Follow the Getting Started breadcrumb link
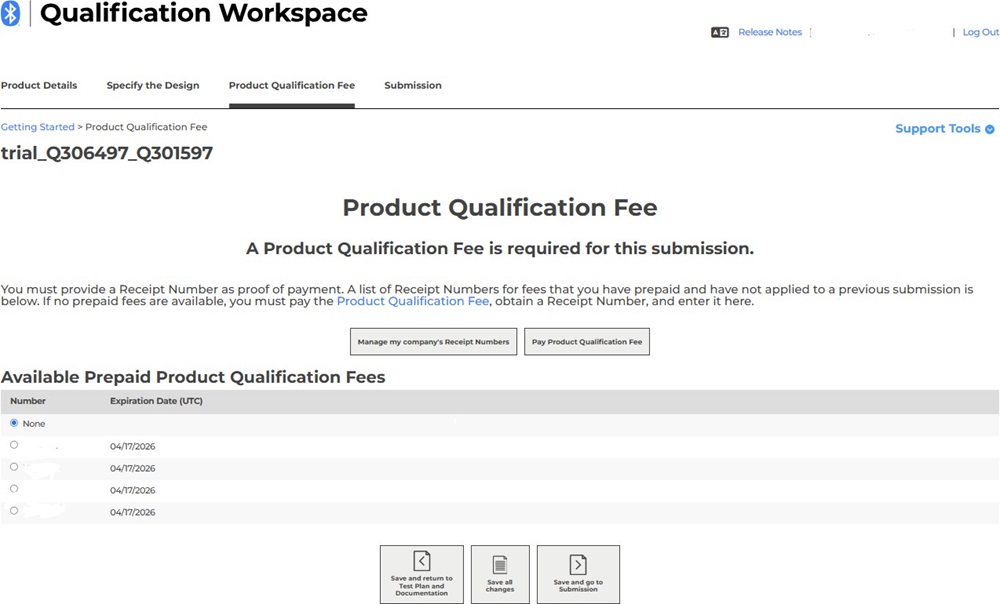This screenshot has height=604, width=1000. 38,127
